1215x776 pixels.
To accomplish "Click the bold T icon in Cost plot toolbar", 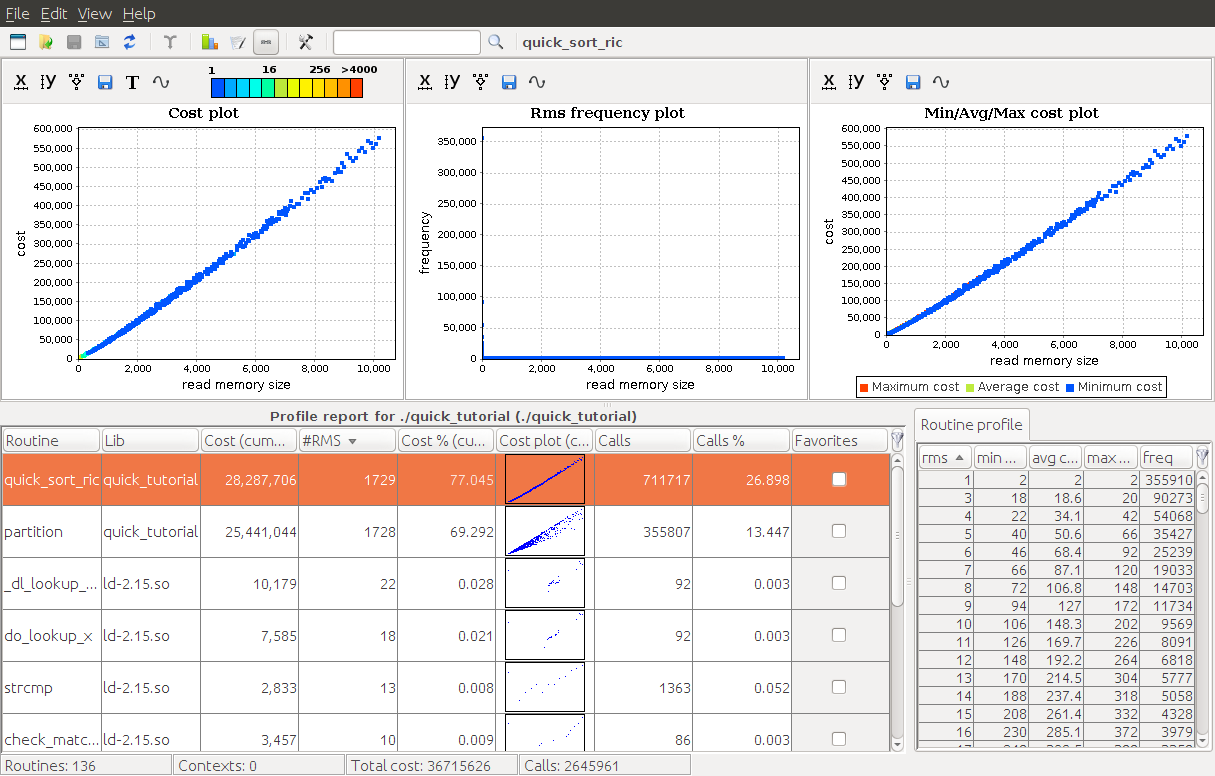I will coord(132,83).
